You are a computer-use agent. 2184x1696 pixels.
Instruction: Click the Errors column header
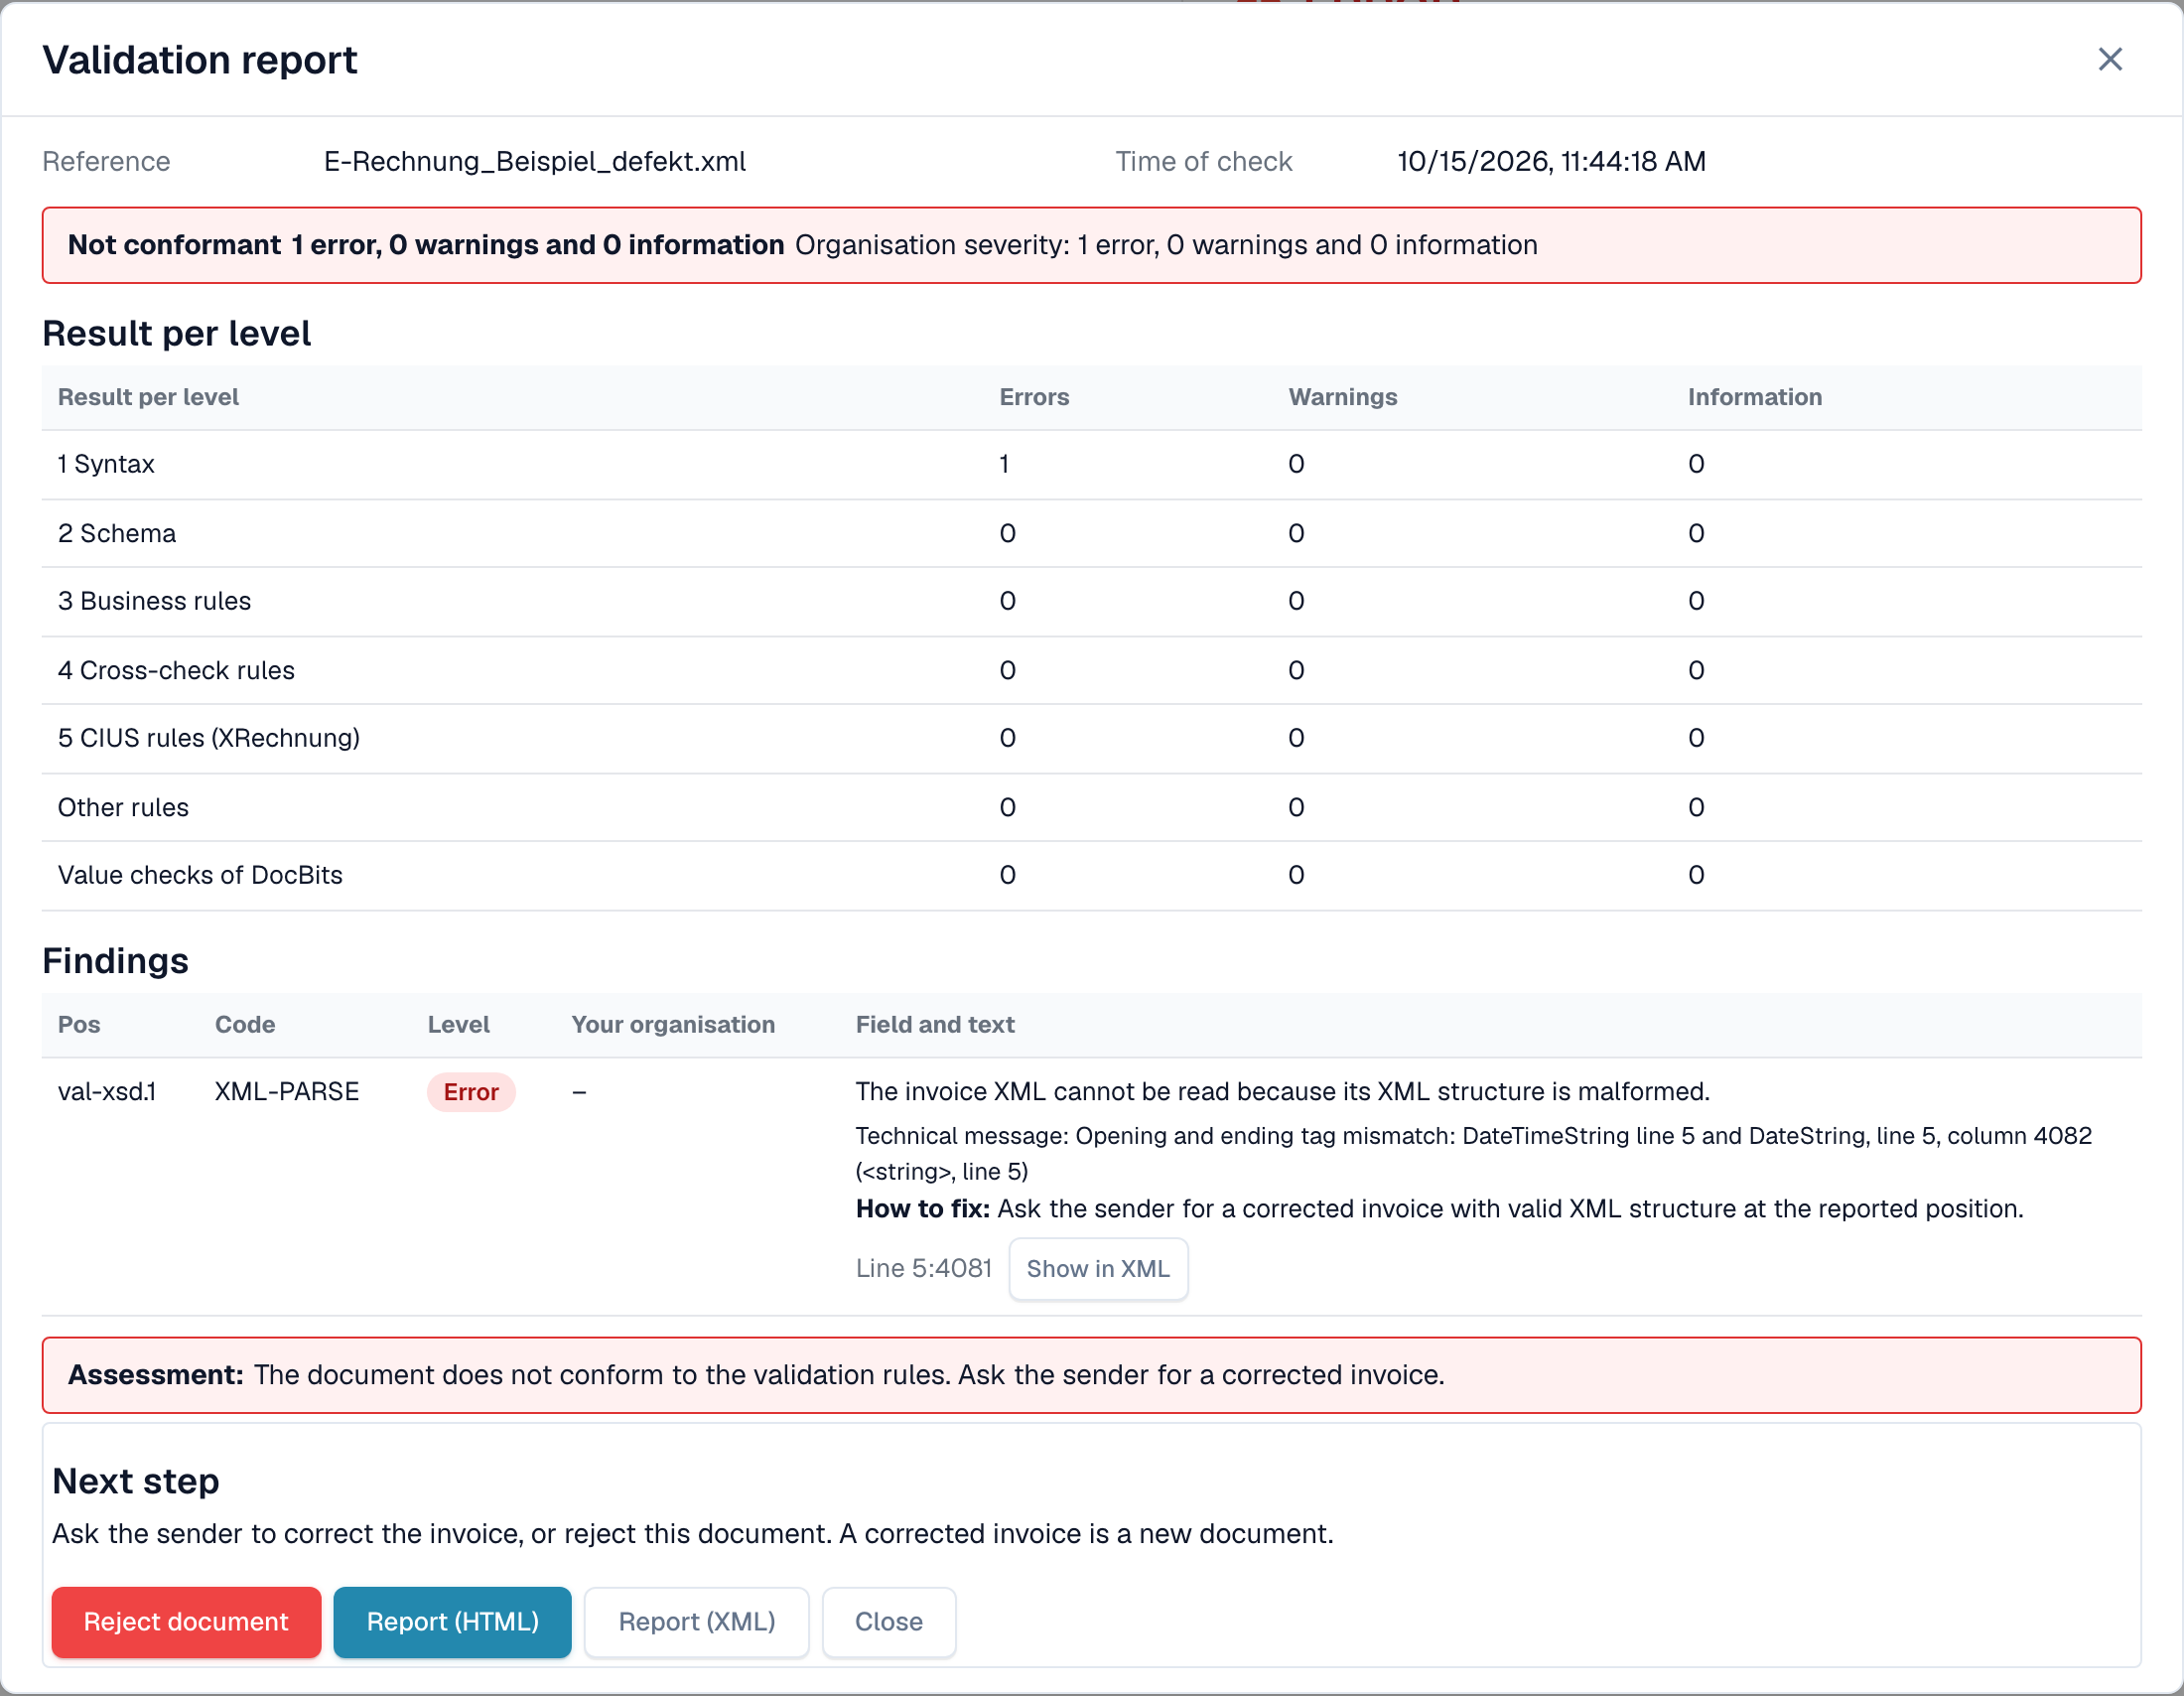[1034, 397]
